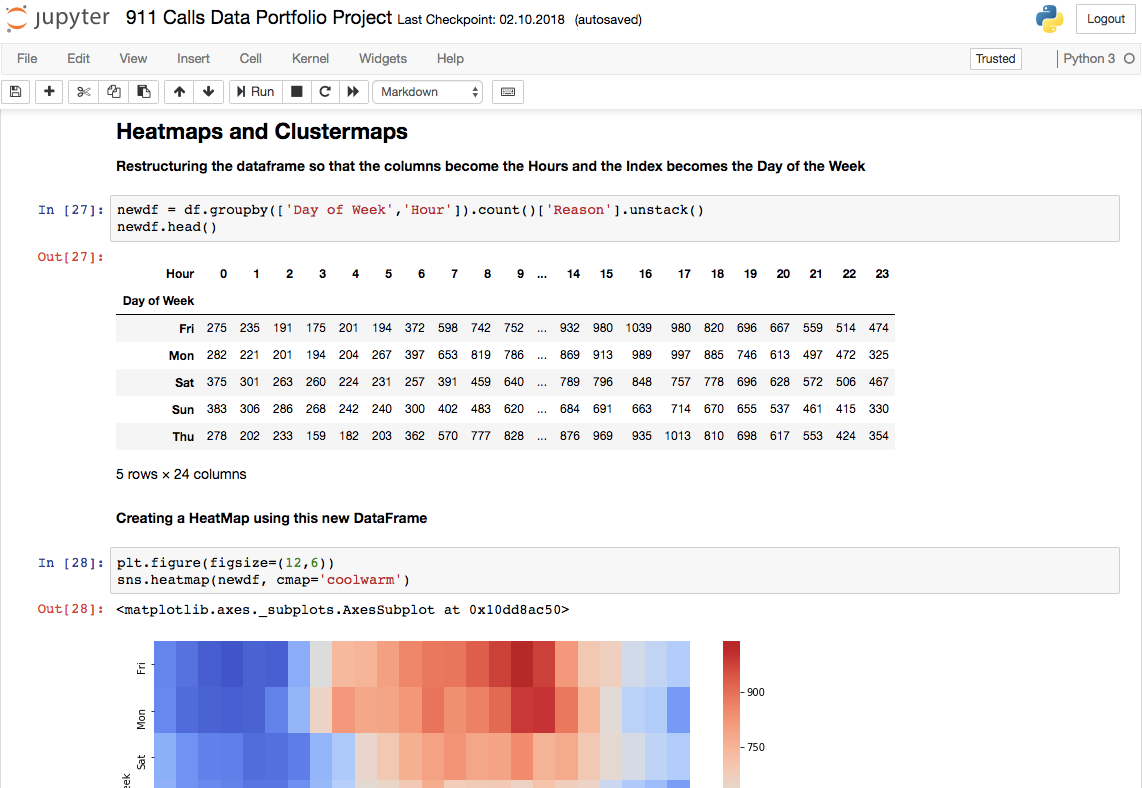The width and height of the screenshot is (1142, 788).
Task: Save the notebook
Action: click(15, 91)
